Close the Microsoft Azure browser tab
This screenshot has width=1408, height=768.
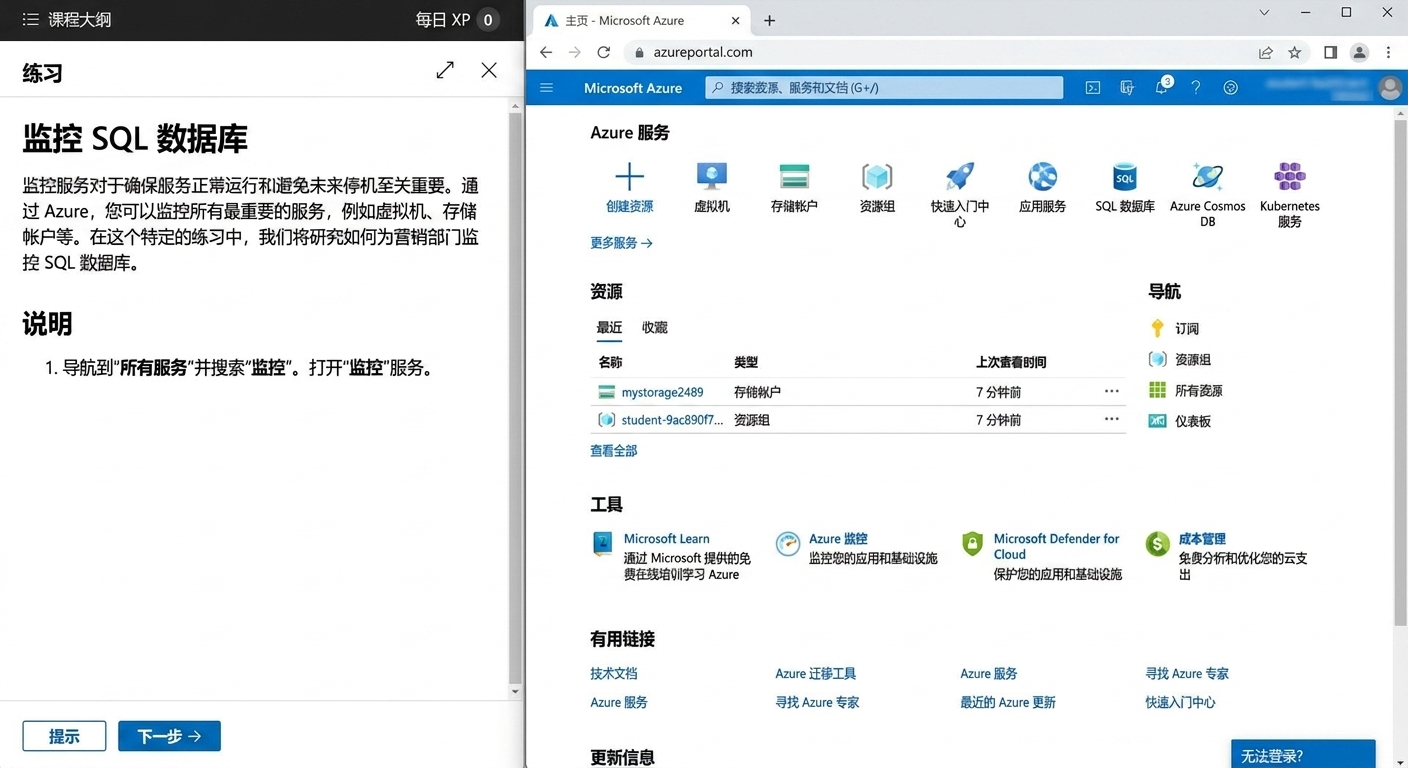coord(736,20)
